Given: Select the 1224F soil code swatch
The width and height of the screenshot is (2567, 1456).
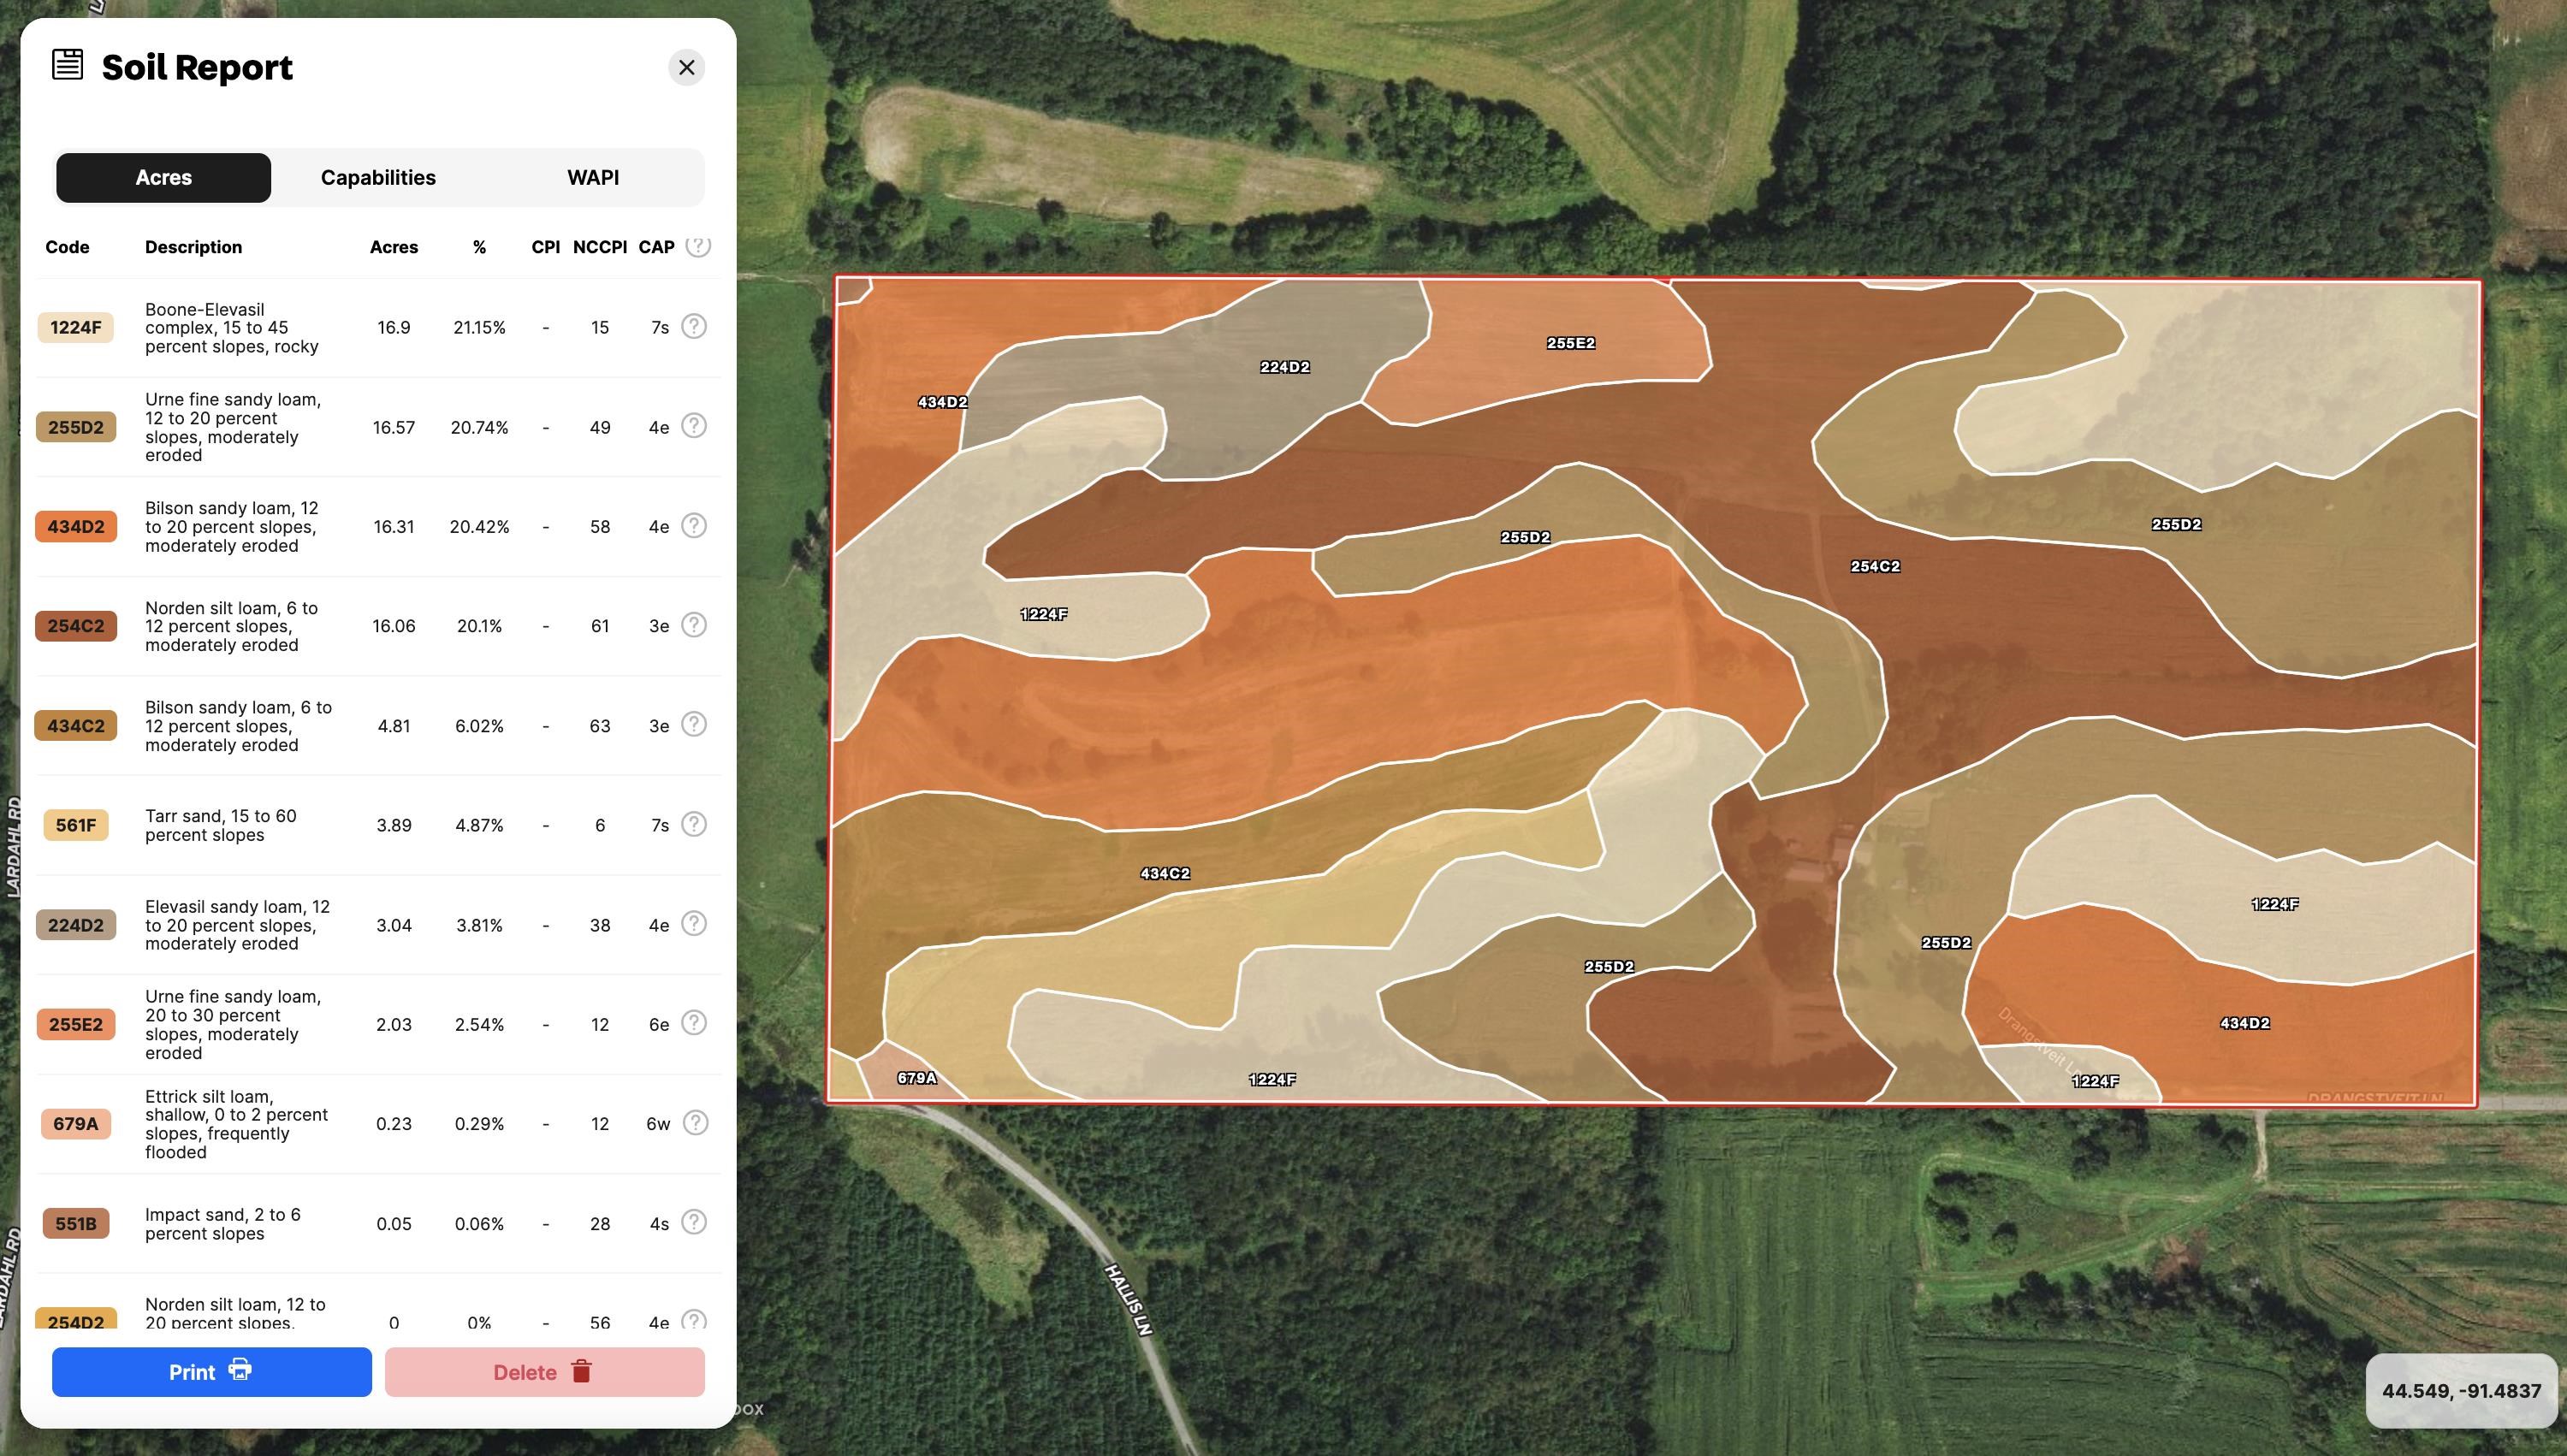Looking at the screenshot, I should 76,327.
